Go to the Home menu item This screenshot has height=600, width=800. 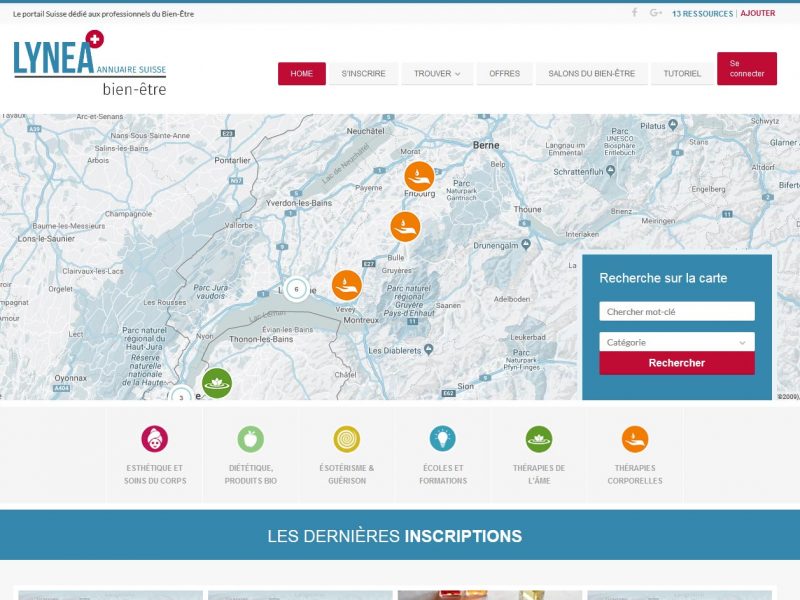tap(302, 73)
